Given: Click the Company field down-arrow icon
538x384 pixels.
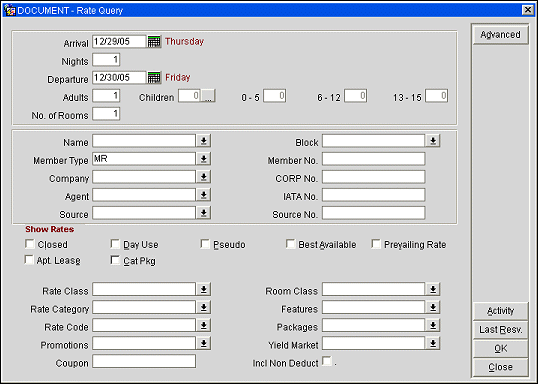Looking at the screenshot, I should [x=204, y=177].
